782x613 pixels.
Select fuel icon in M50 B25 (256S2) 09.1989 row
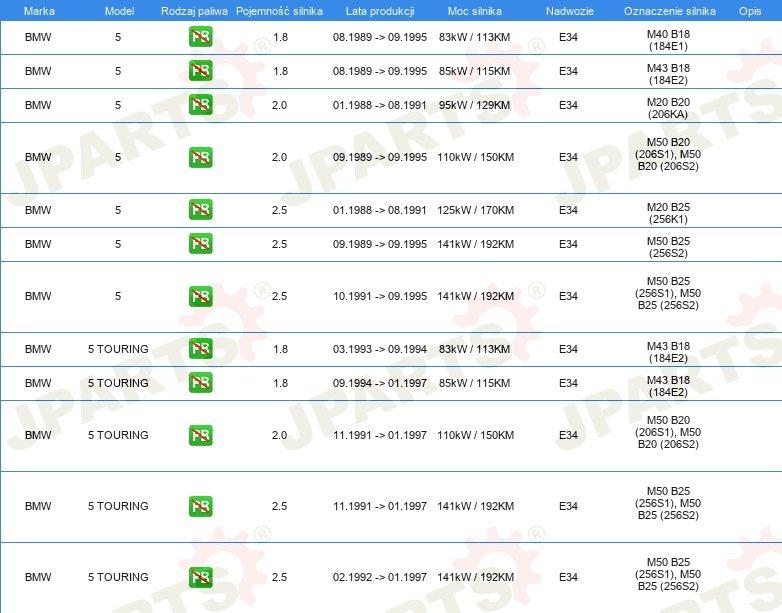pos(200,244)
